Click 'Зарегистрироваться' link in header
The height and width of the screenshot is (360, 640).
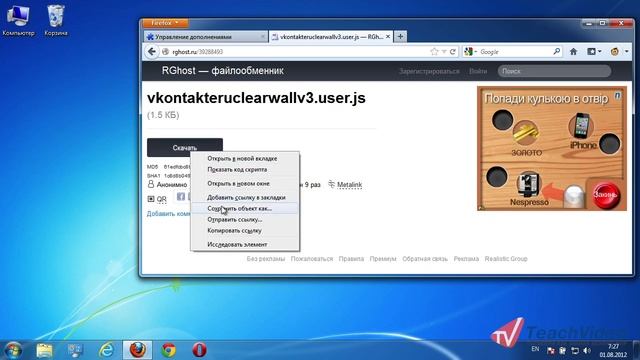click(429, 71)
